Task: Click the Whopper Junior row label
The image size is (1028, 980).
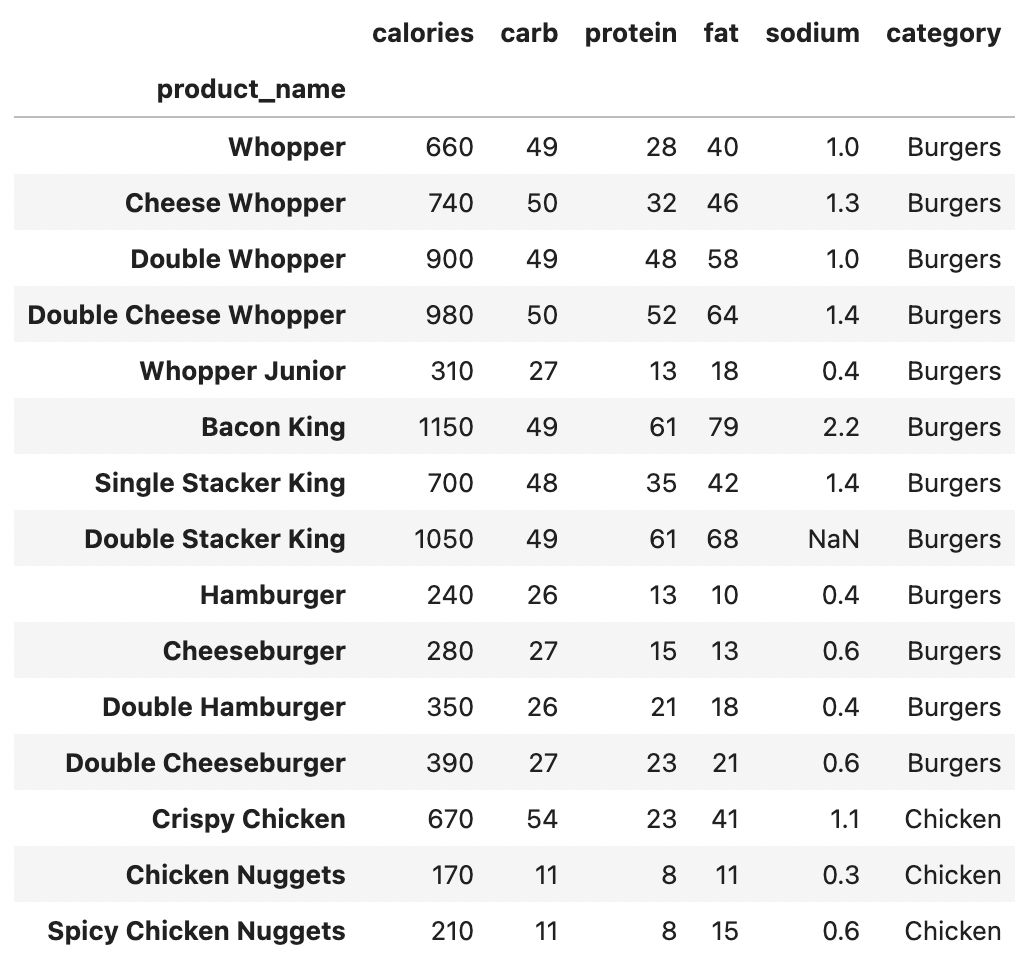Action: click(243, 371)
